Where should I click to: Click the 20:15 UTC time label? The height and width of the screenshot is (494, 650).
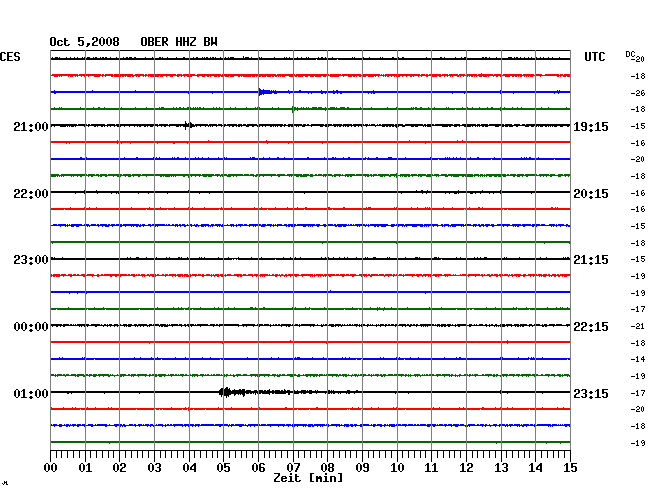tap(591, 194)
